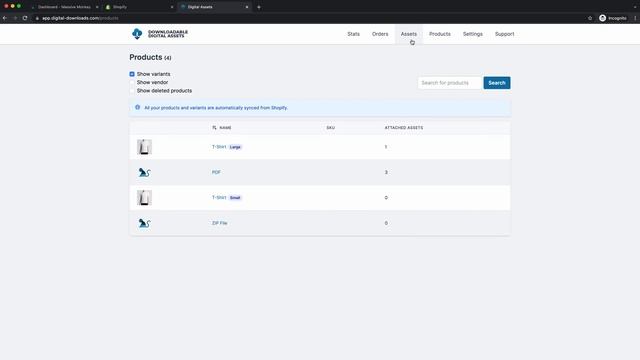Click the T-Shirt Large product thumbnail

click(x=144, y=147)
